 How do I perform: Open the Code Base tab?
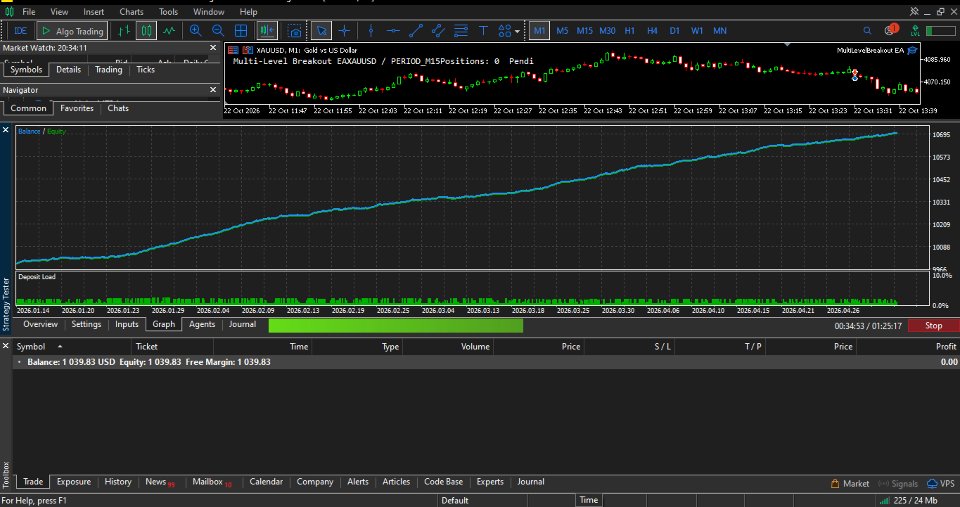(443, 482)
